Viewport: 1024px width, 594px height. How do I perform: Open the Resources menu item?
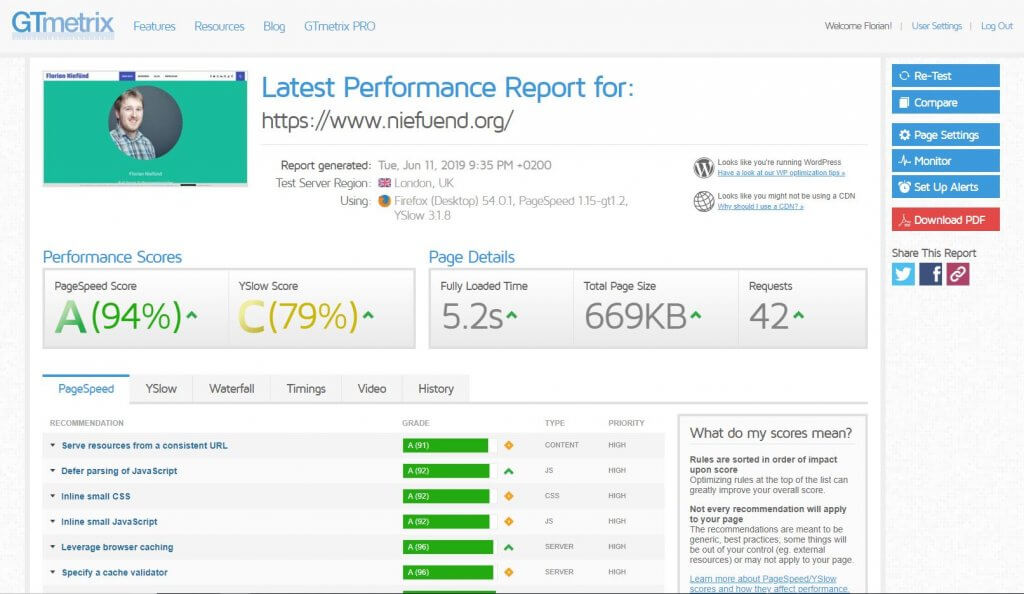pyautogui.click(x=219, y=26)
